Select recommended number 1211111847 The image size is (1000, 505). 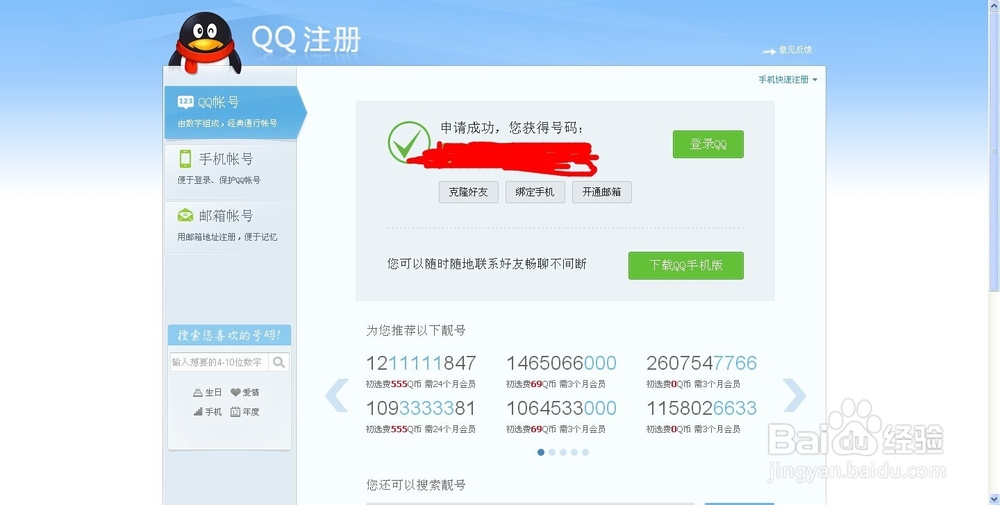[x=421, y=363]
